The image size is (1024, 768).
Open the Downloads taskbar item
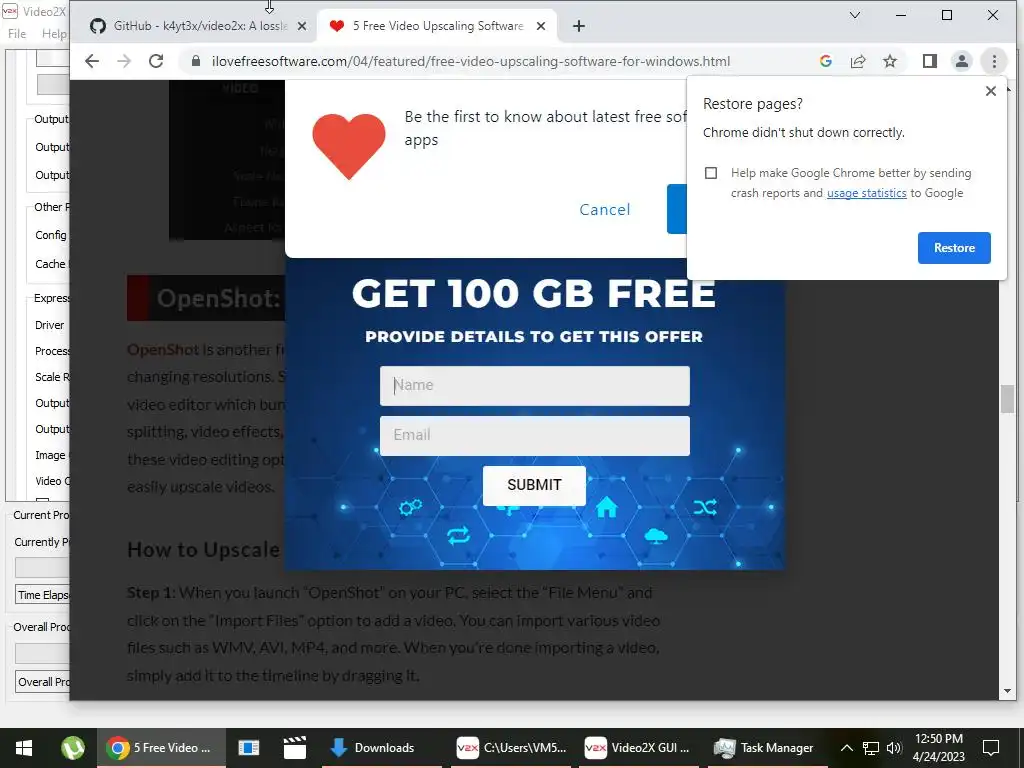point(383,748)
